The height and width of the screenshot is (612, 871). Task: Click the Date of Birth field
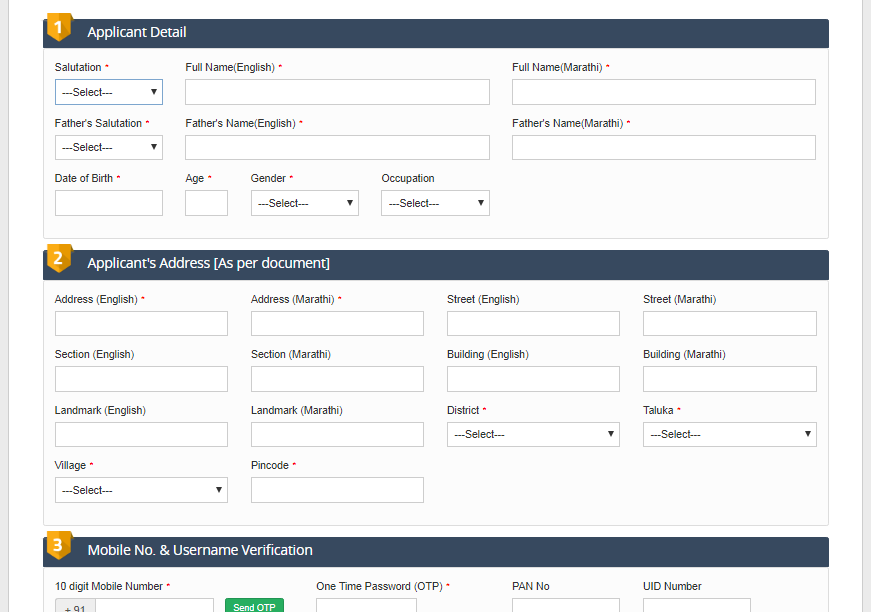(108, 203)
